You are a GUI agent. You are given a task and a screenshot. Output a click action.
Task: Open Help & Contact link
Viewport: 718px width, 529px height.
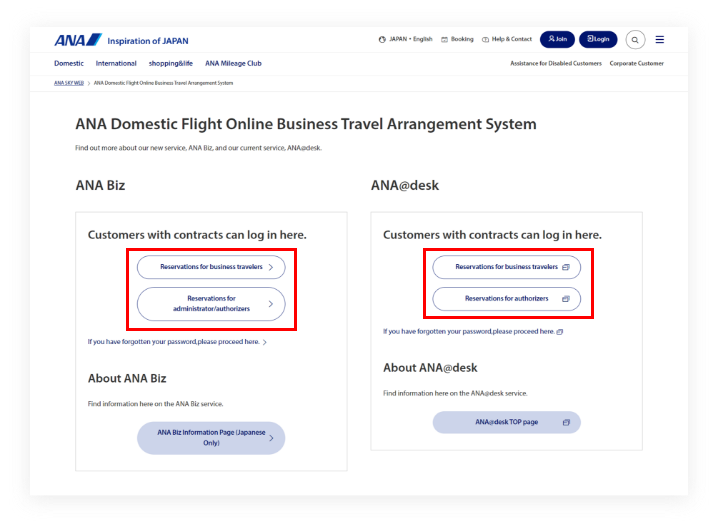(507, 39)
